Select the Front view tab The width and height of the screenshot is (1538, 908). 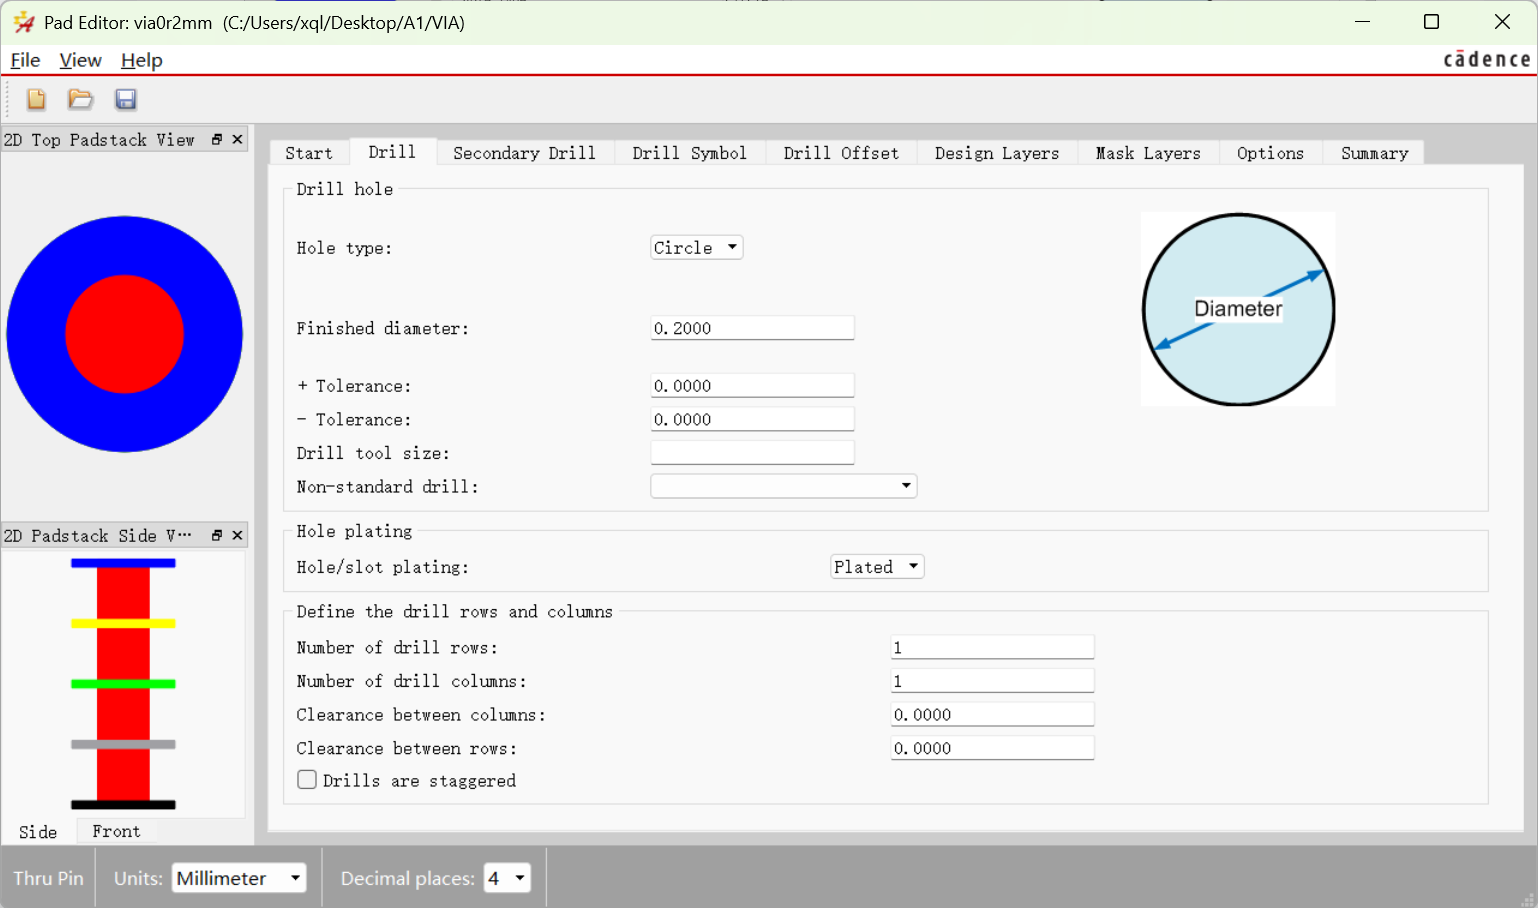coord(116,832)
